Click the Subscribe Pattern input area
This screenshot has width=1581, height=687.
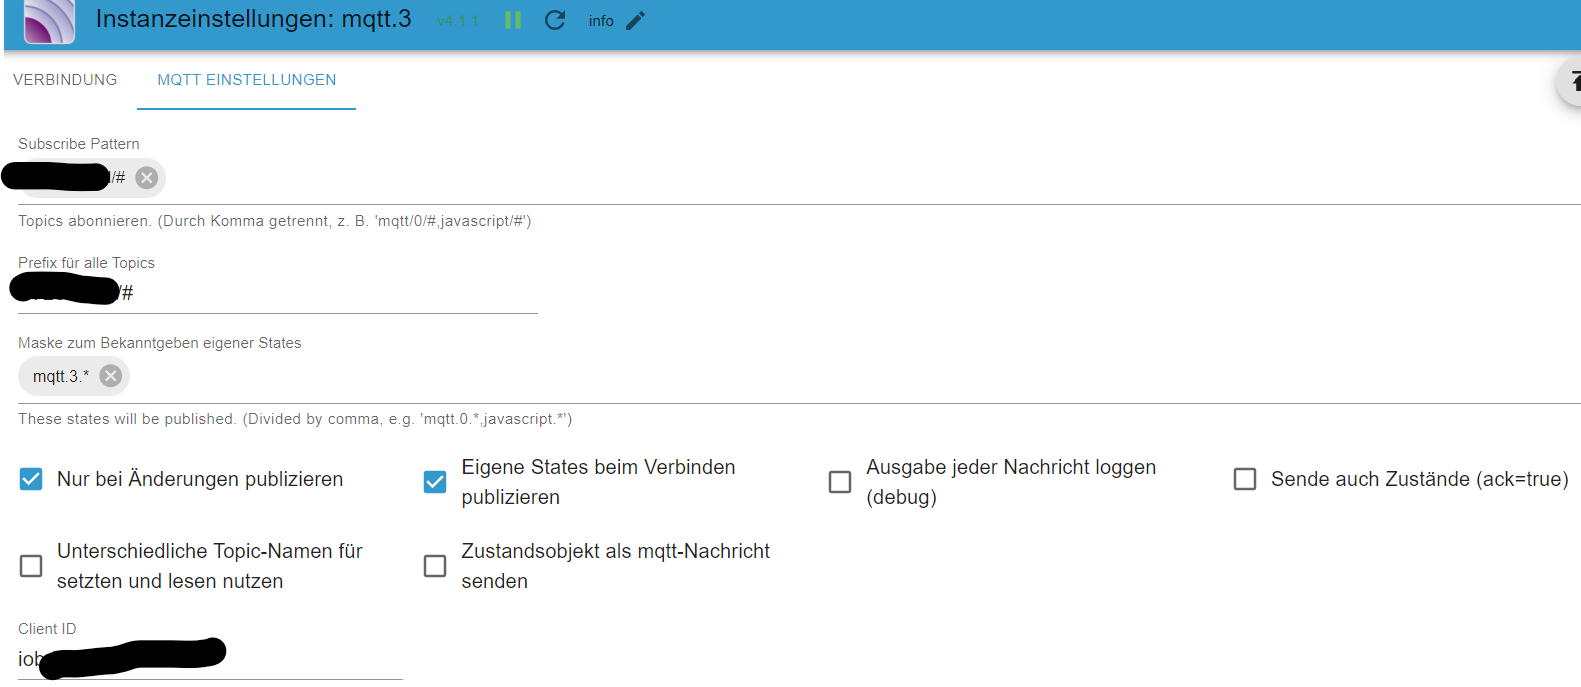click(x=800, y=178)
